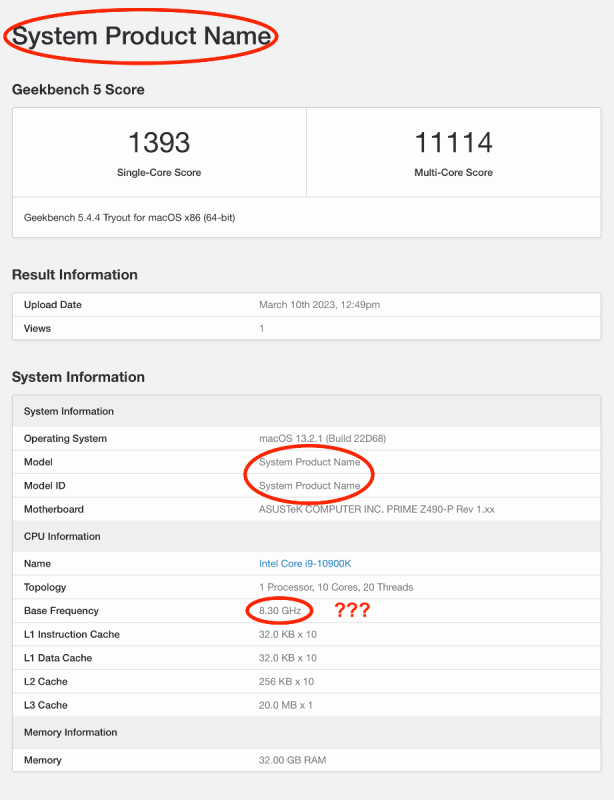This screenshot has height=800, width=614.
Task: Click the March 10th 2023, 12:49pm value
Action: click(319, 305)
